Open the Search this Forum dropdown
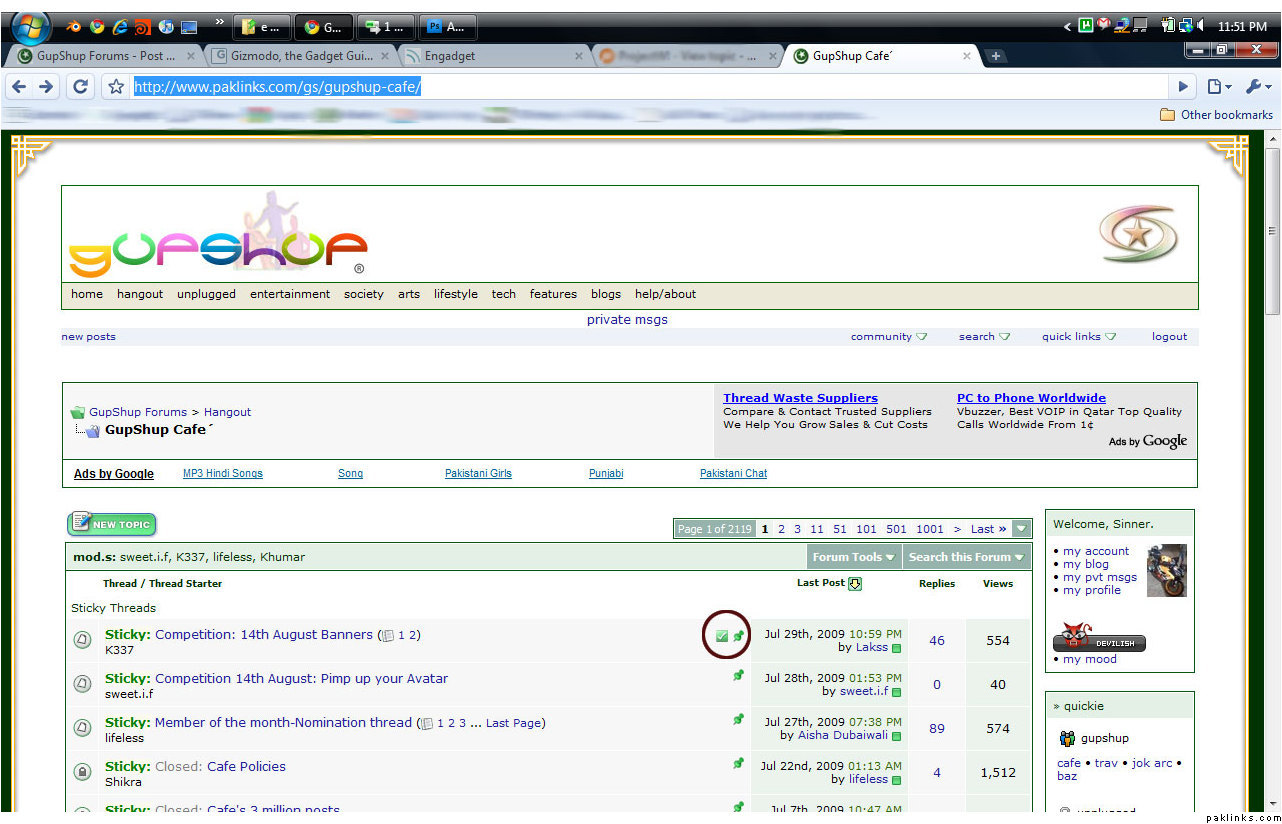This screenshot has height=824, width=1282. (965, 557)
